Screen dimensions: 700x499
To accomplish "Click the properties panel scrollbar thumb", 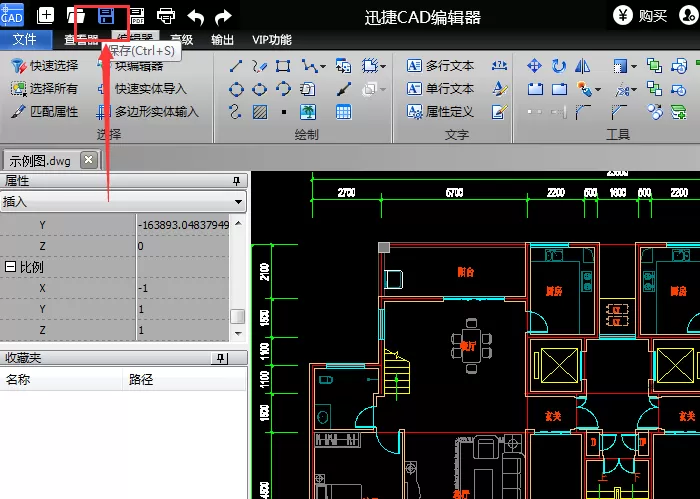I will (238, 316).
